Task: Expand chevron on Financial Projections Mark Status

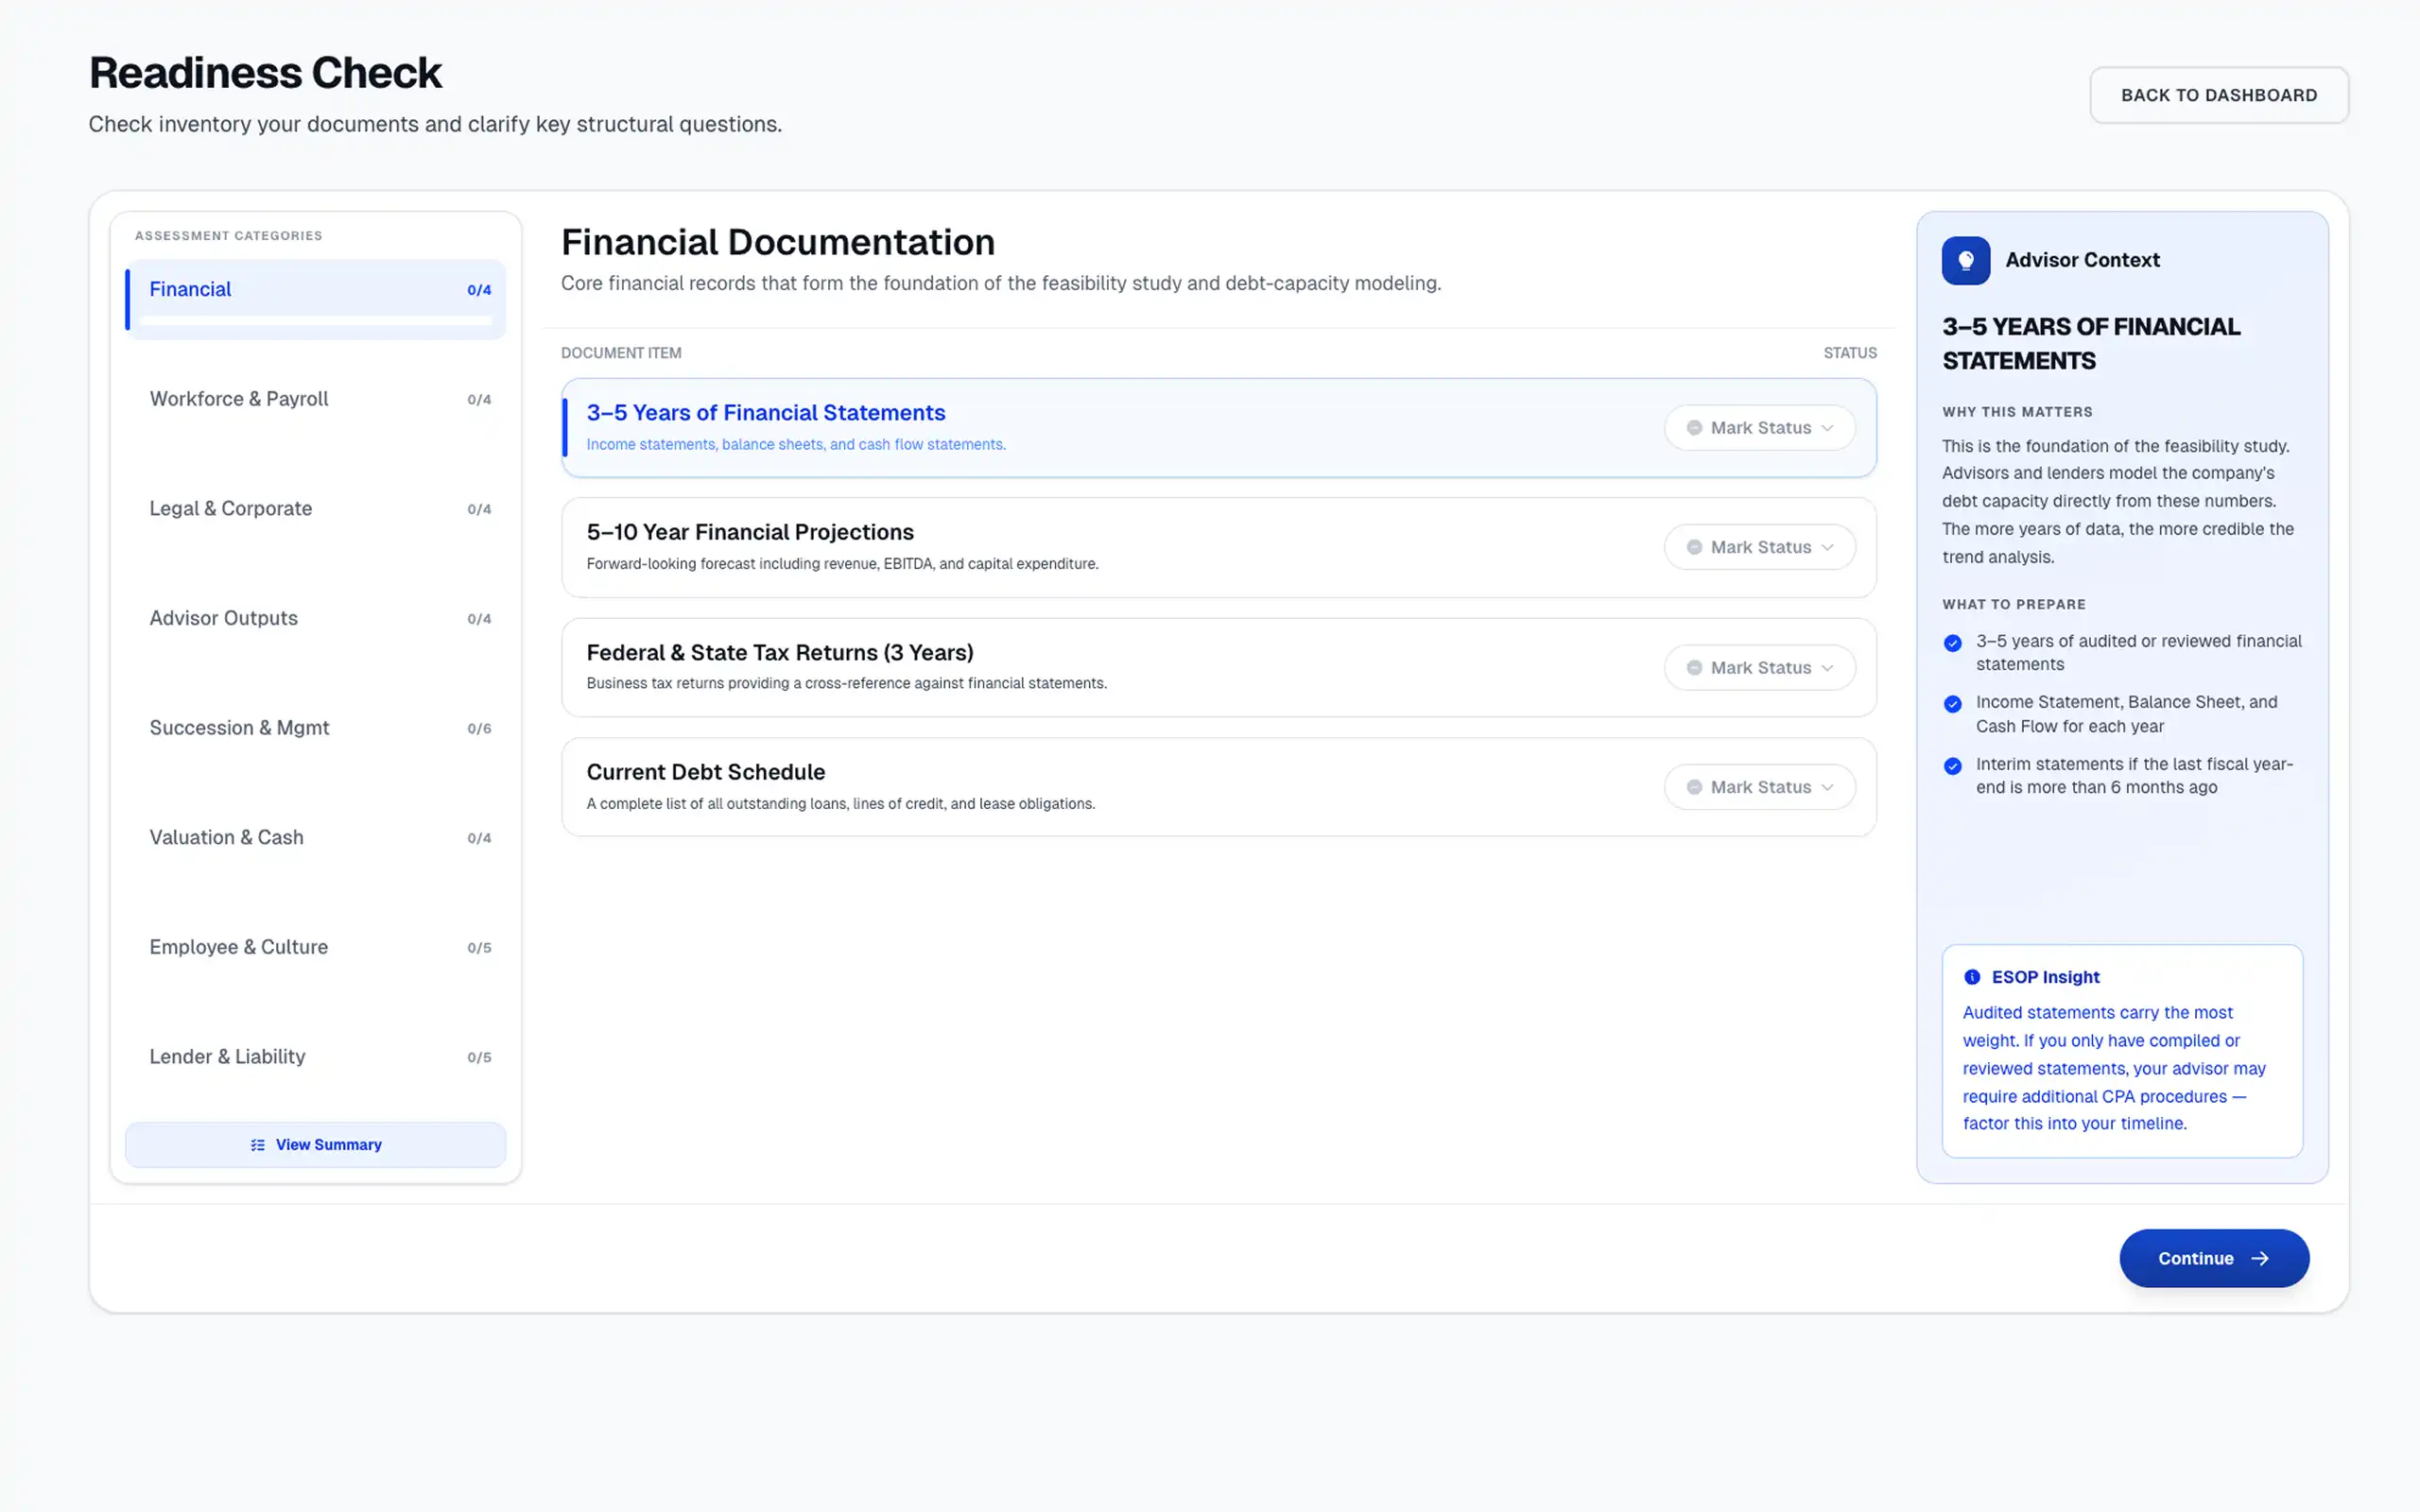Action: (x=1828, y=547)
